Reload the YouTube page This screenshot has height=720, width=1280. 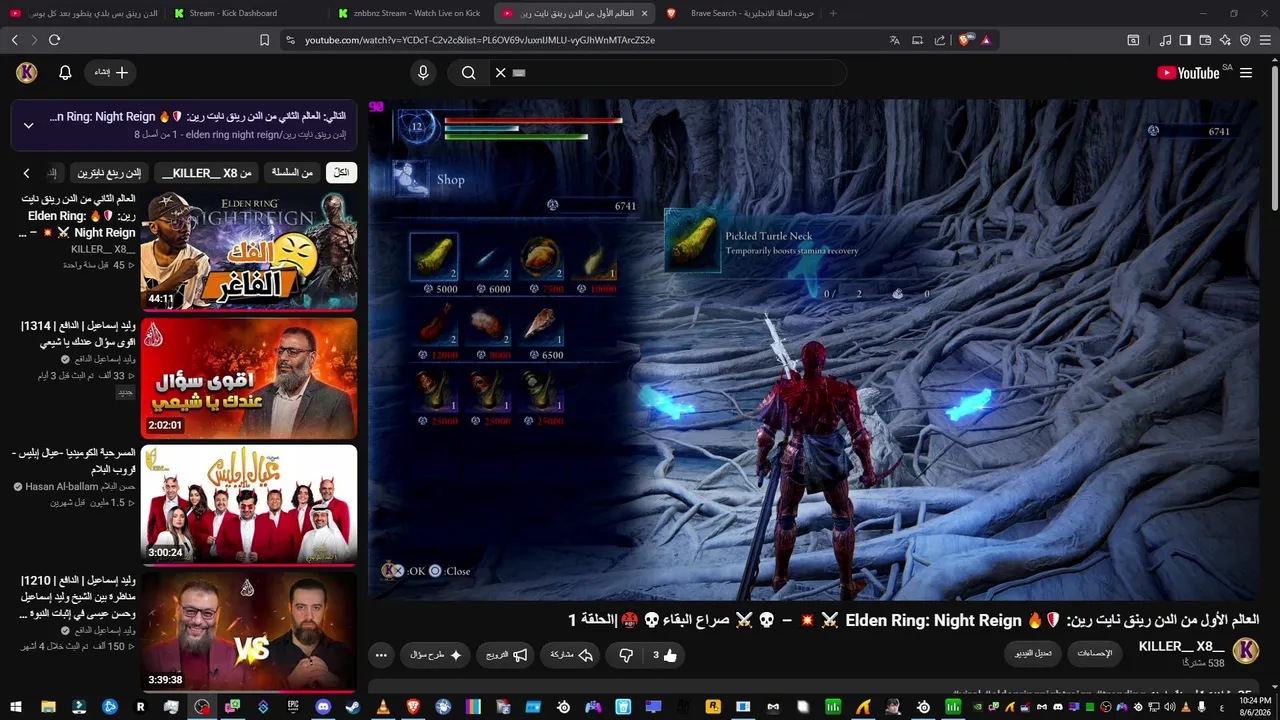point(54,40)
